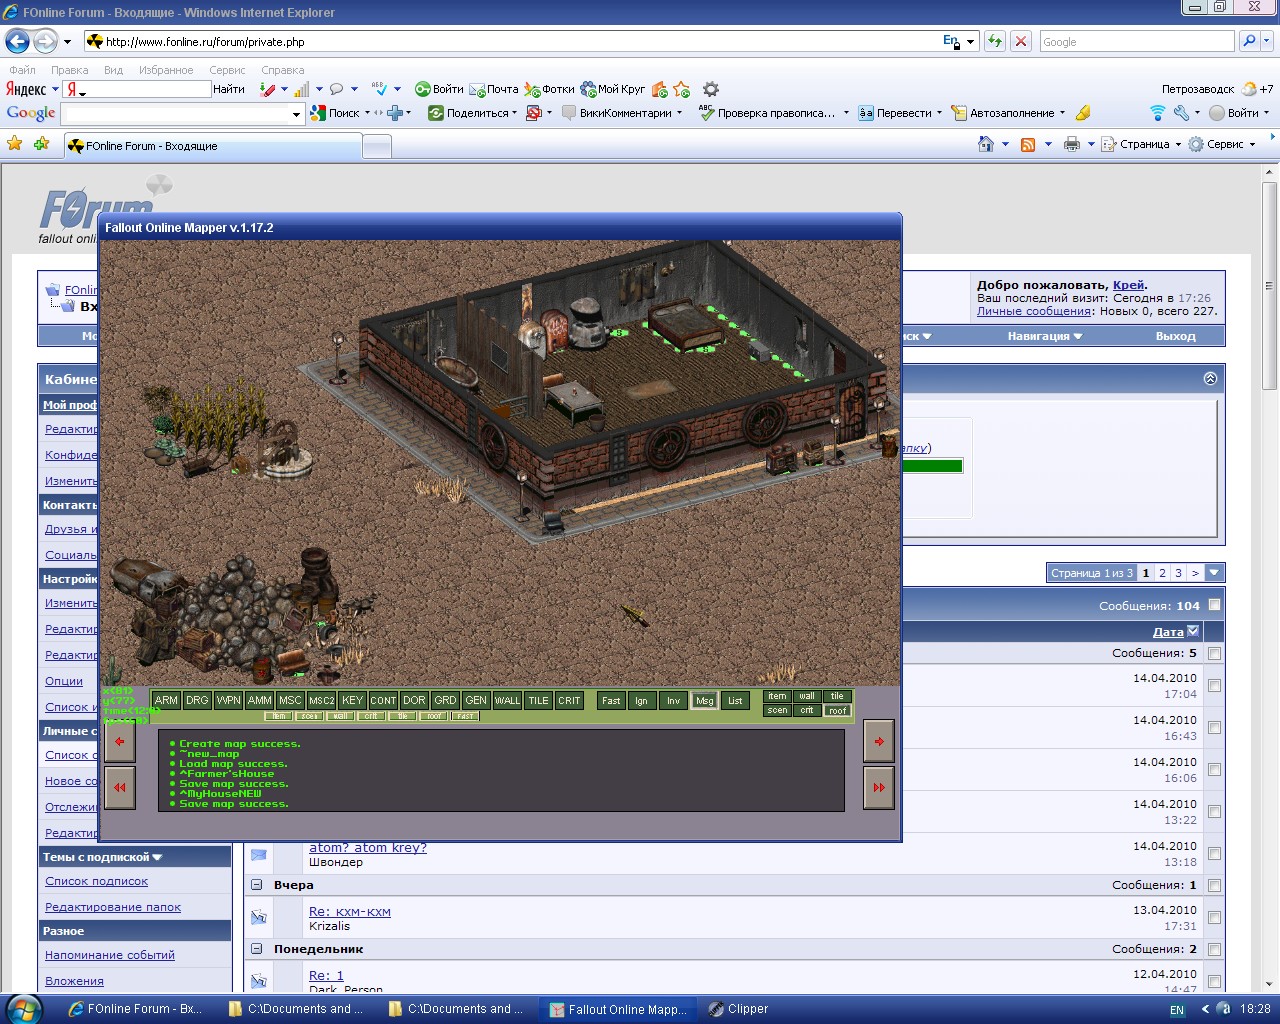Select the WALL category button
Image resolution: width=1280 pixels, height=1024 pixels.
[x=507, y=700]
